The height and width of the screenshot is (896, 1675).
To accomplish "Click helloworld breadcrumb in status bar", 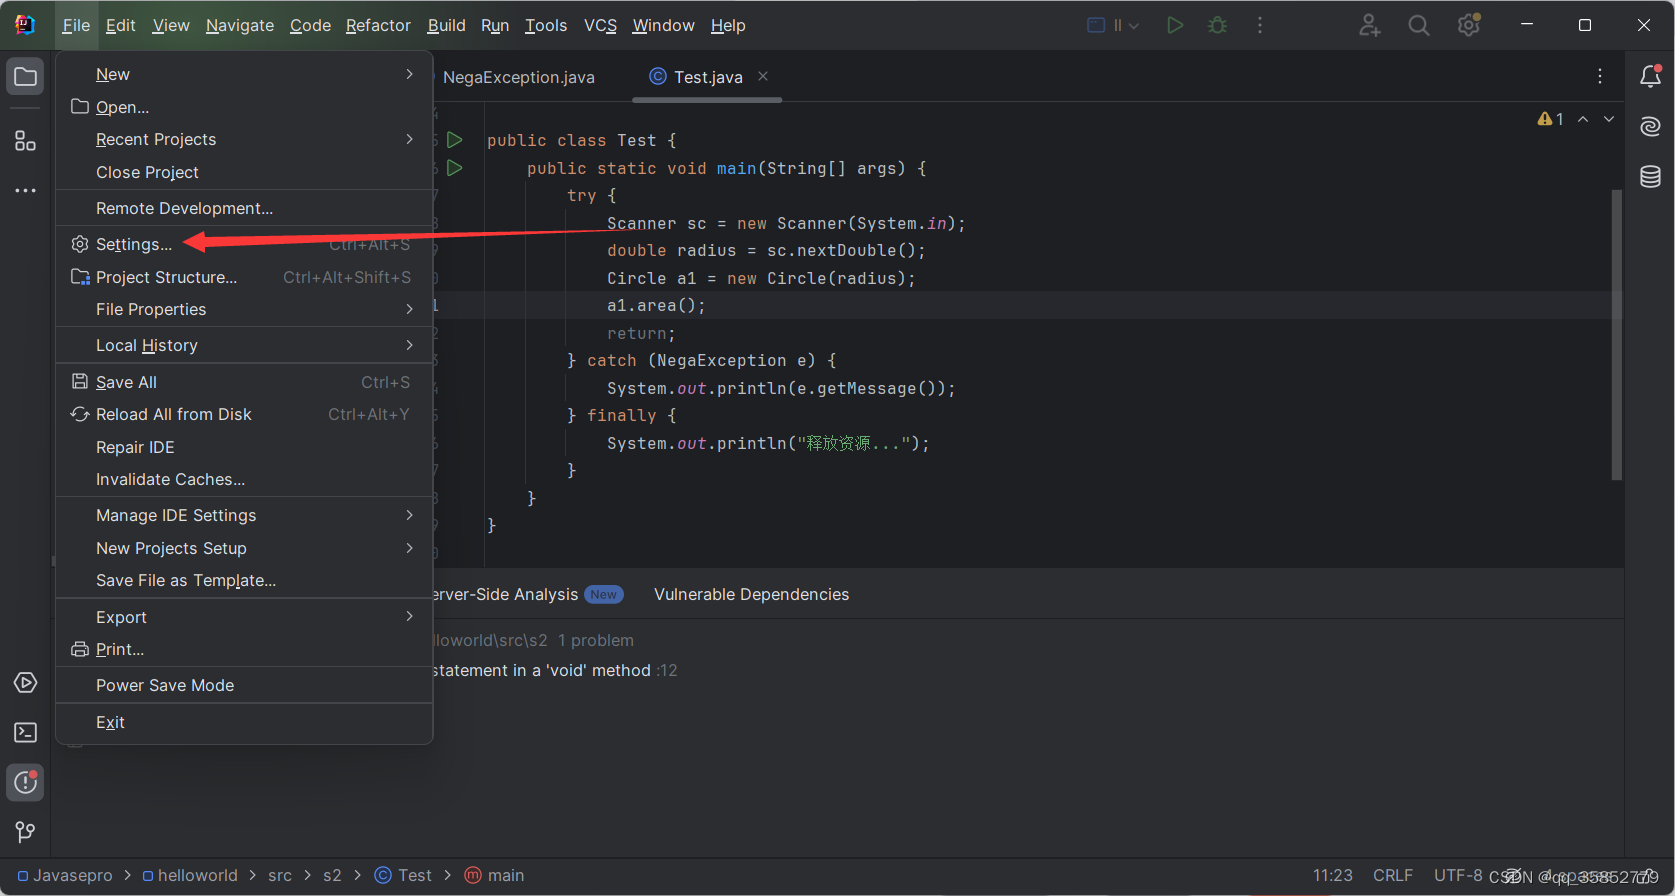I will [x=190, y=875].
